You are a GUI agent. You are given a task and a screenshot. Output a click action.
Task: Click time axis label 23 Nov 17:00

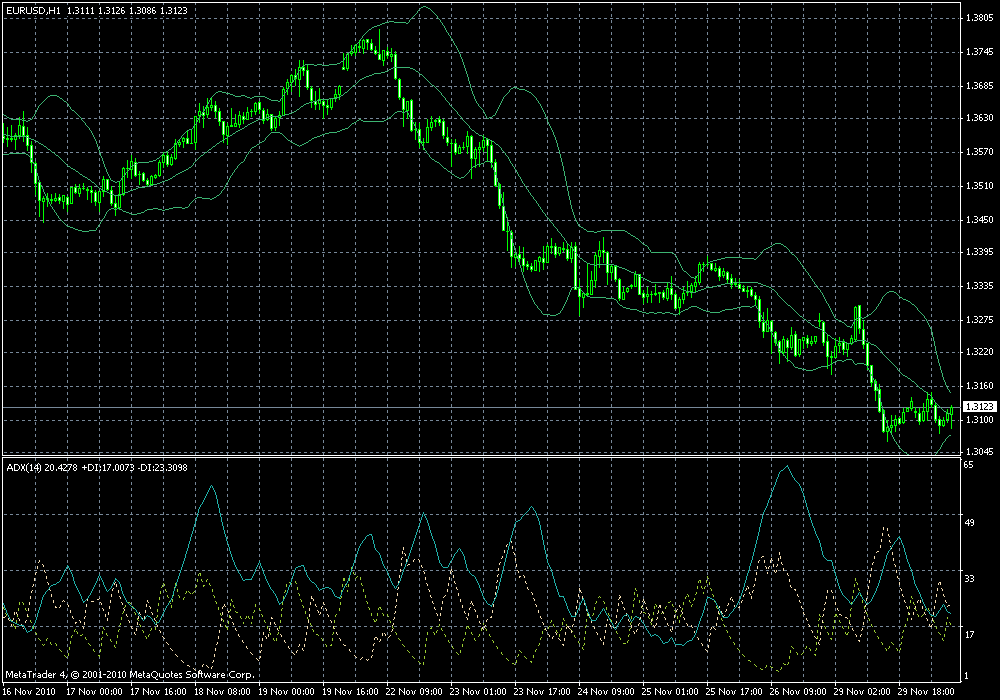pos(542,692)
